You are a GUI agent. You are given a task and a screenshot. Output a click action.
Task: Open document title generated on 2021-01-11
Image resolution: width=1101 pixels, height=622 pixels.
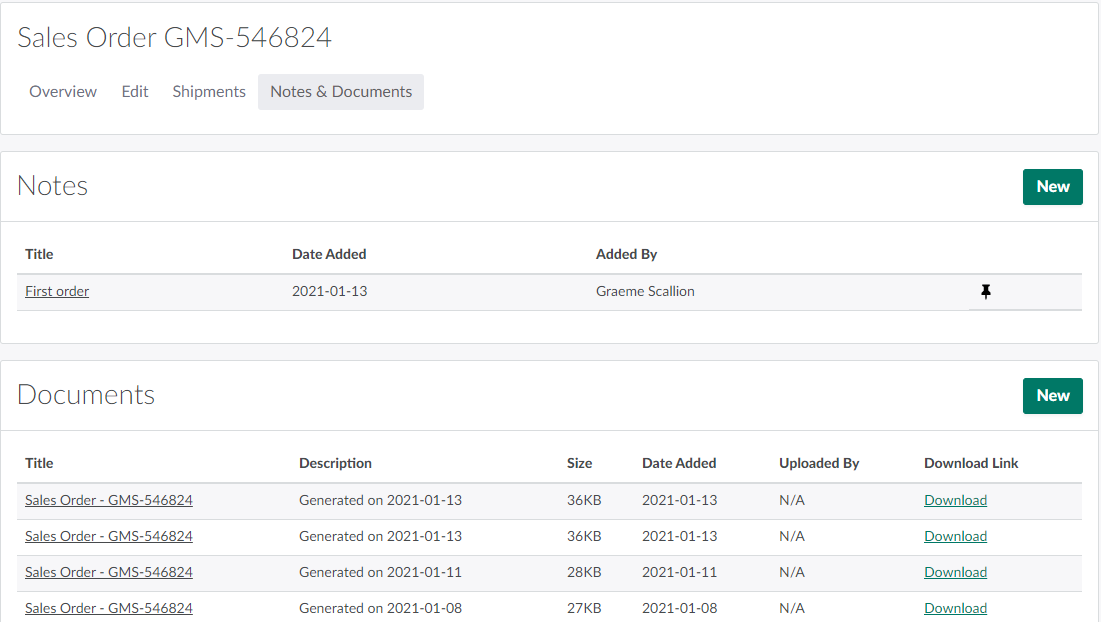click(x=109, y=572)
